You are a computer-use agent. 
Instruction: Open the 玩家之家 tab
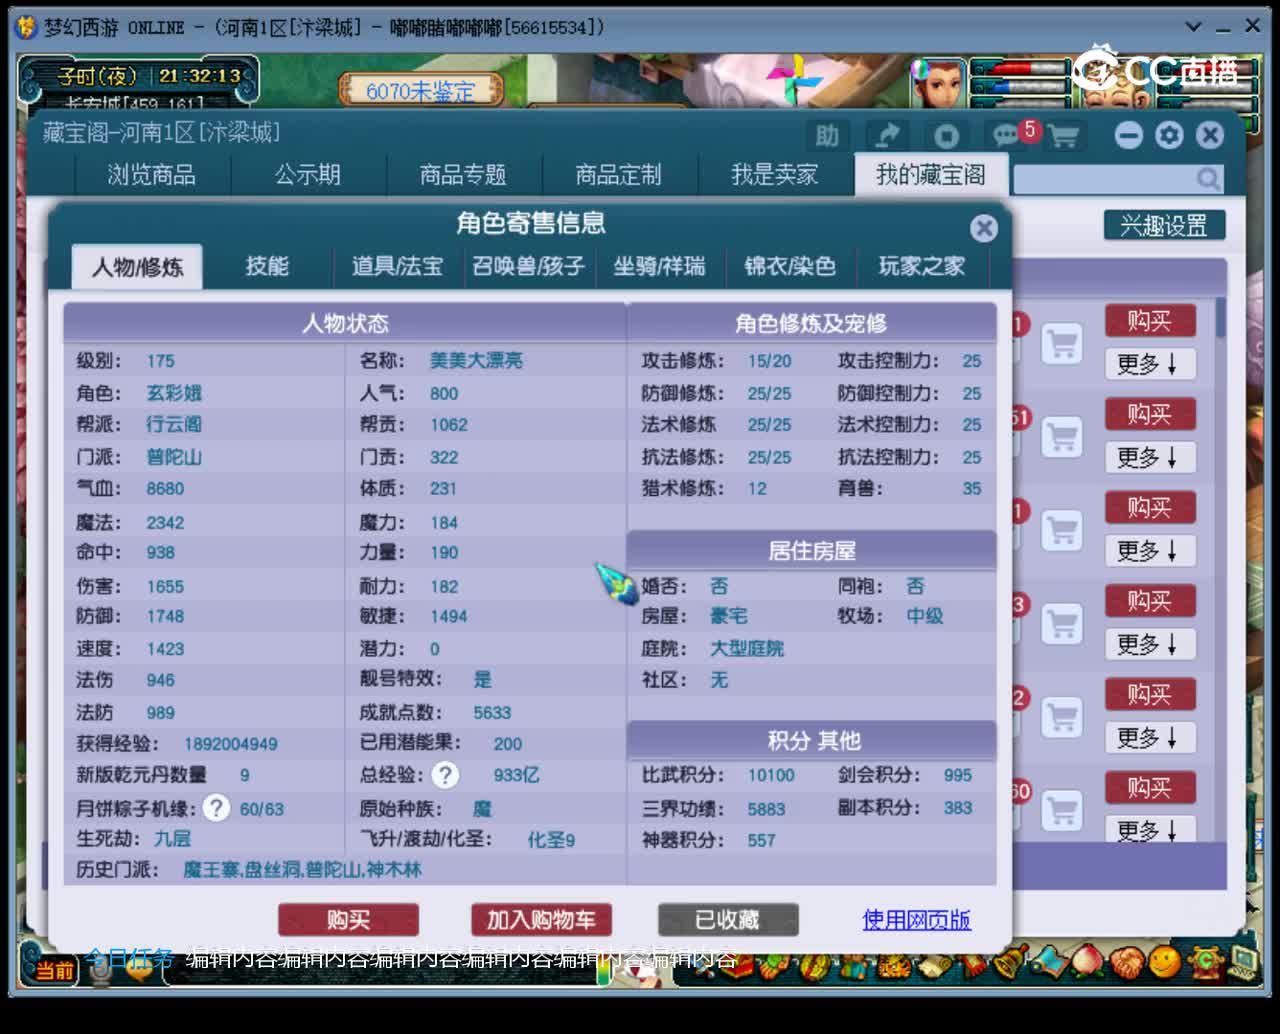pyautogui.click(x=921, y=266)
